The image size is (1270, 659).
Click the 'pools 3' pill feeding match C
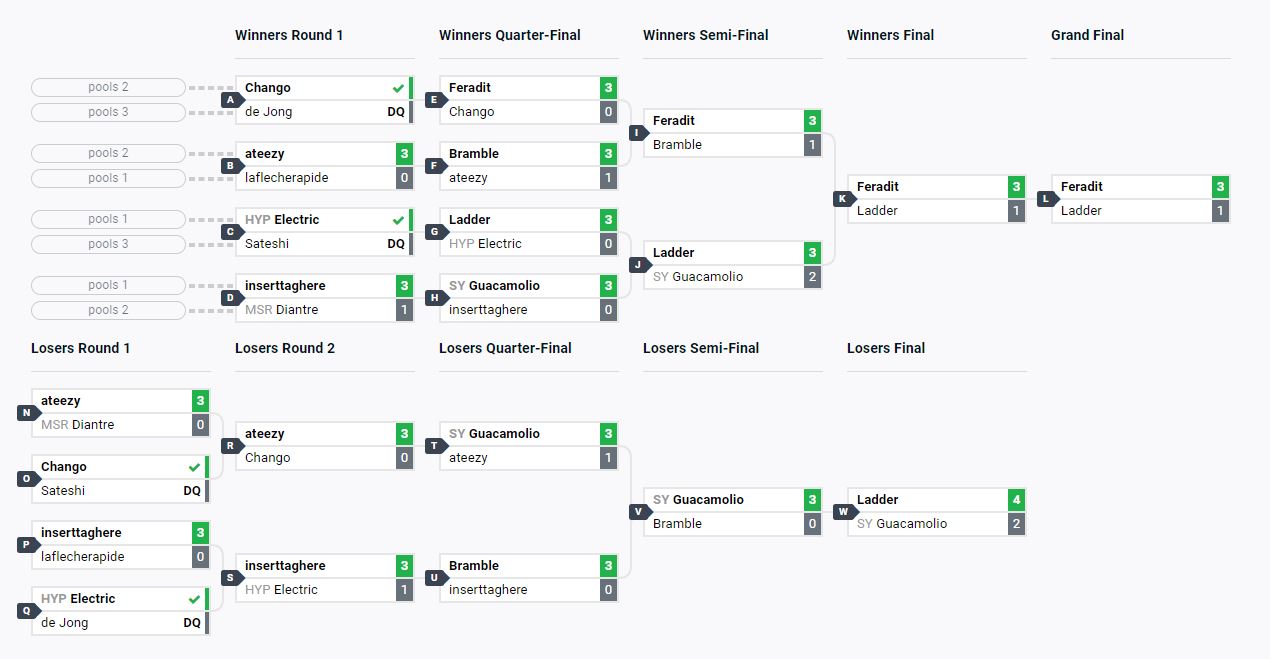click(108, 244)
